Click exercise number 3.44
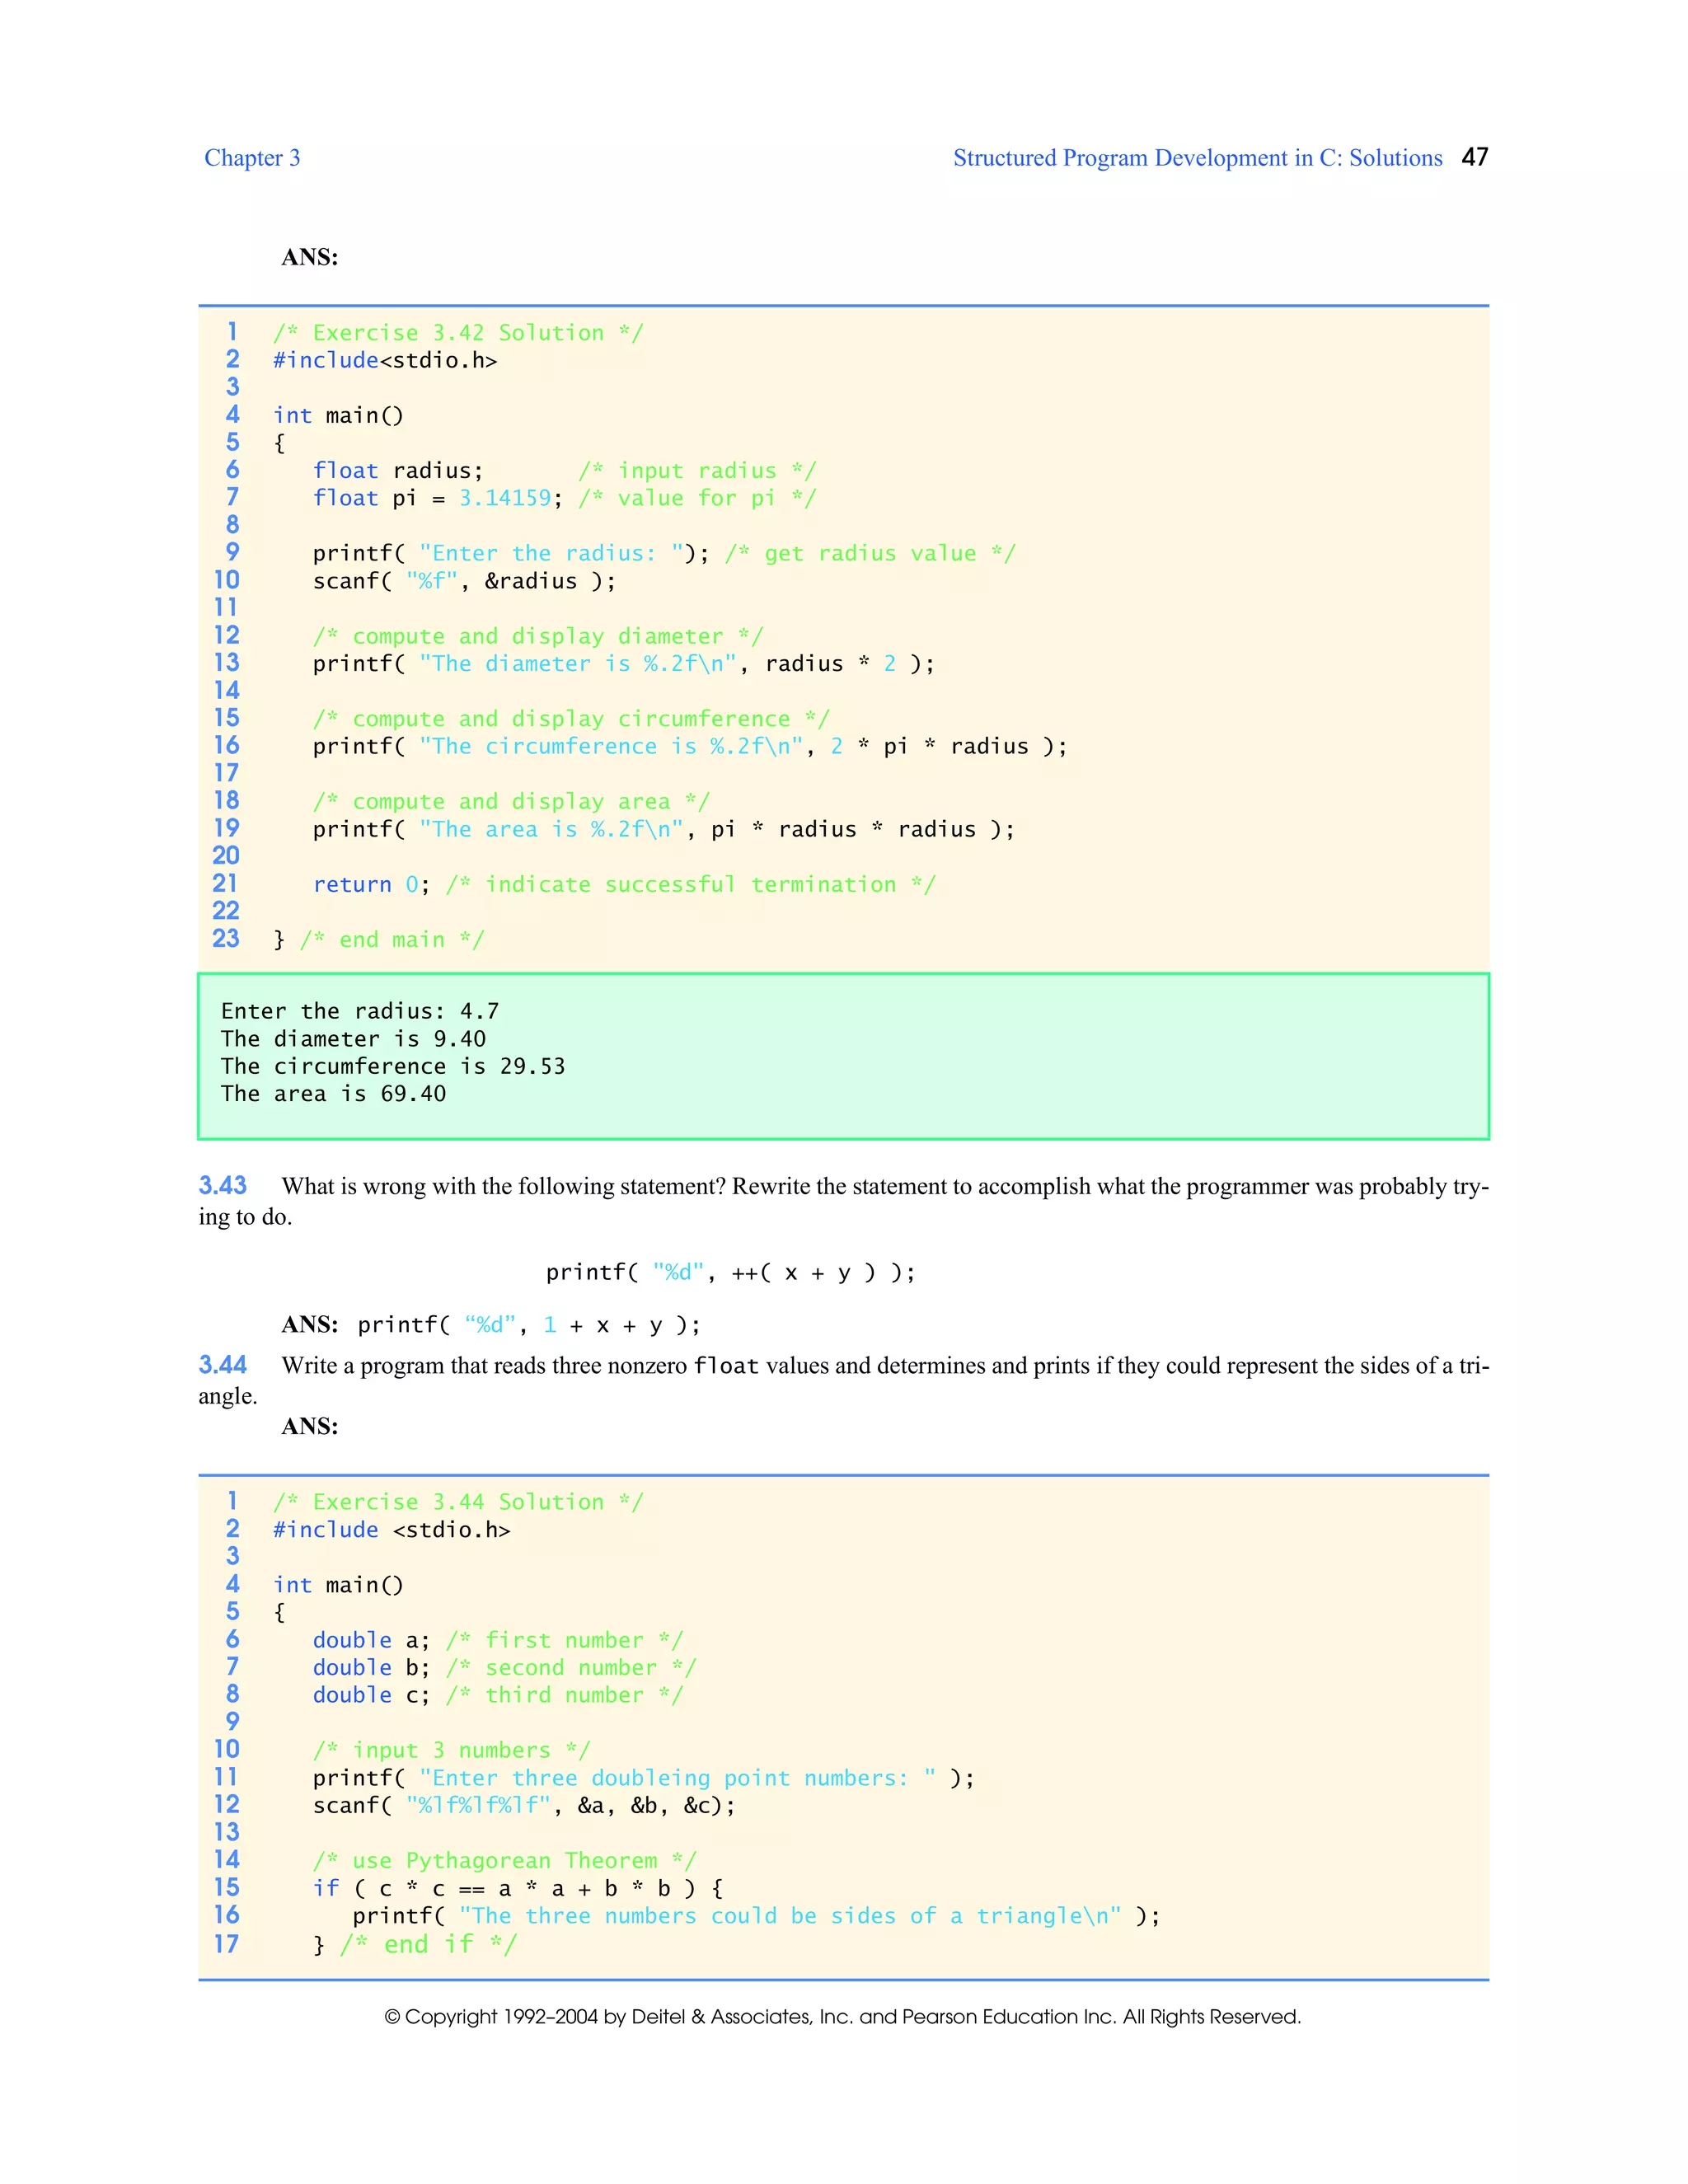Viewport: 1688px width, 2184px height. [222, 1365]
